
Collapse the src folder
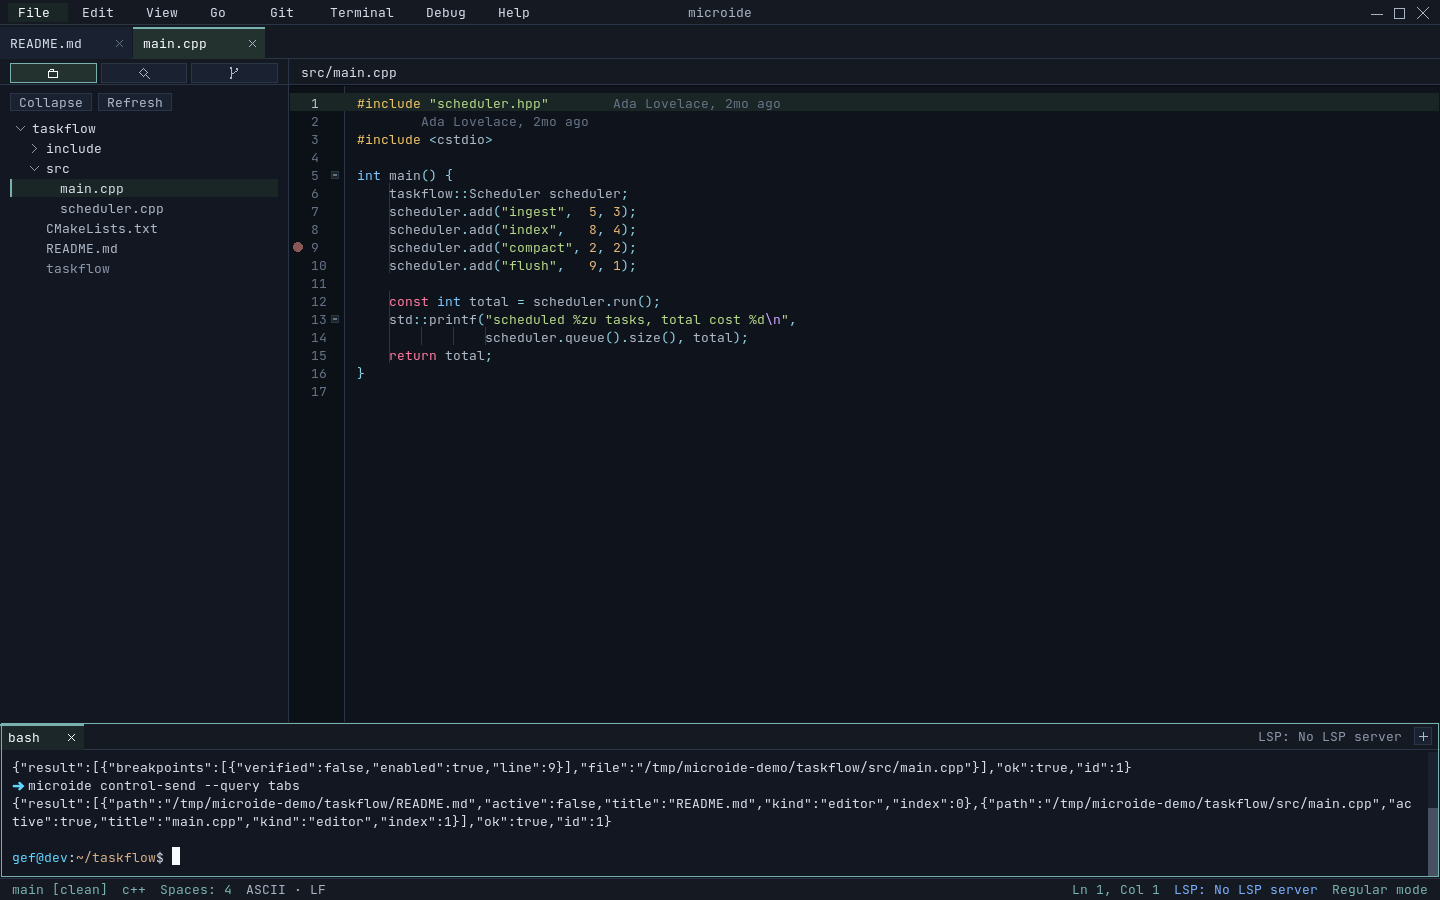[34, 169]
